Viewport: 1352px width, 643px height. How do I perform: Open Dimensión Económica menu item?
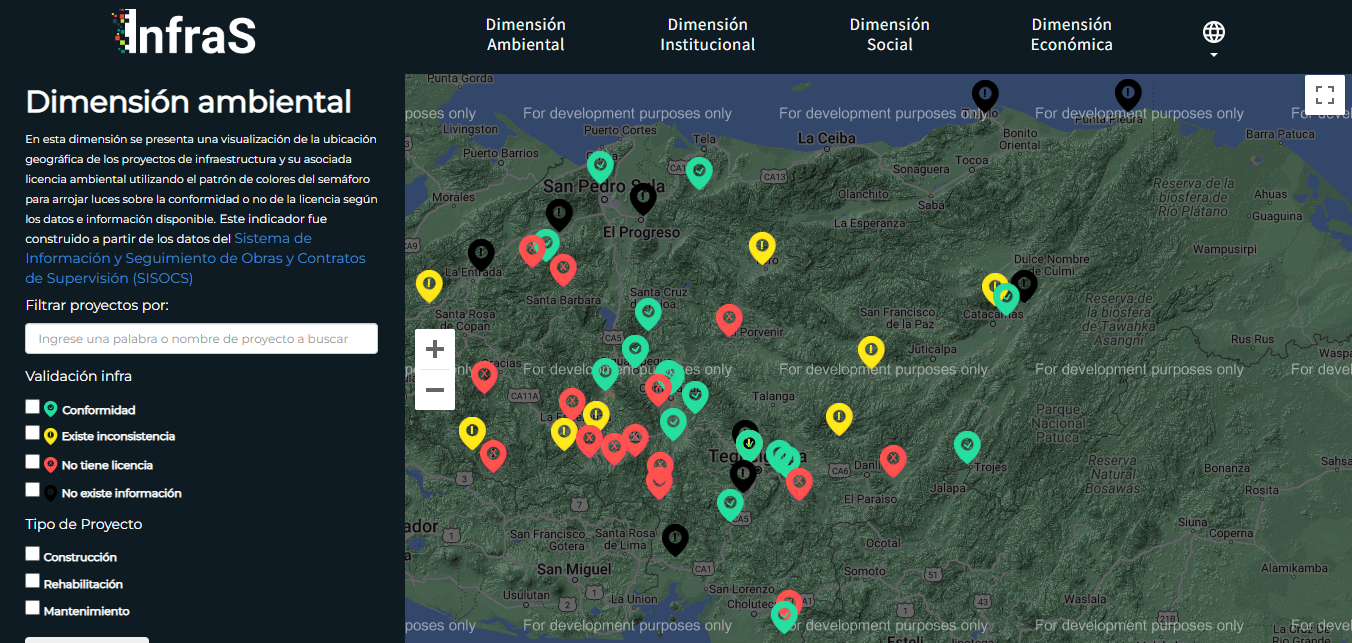(x=1072, y=34)
